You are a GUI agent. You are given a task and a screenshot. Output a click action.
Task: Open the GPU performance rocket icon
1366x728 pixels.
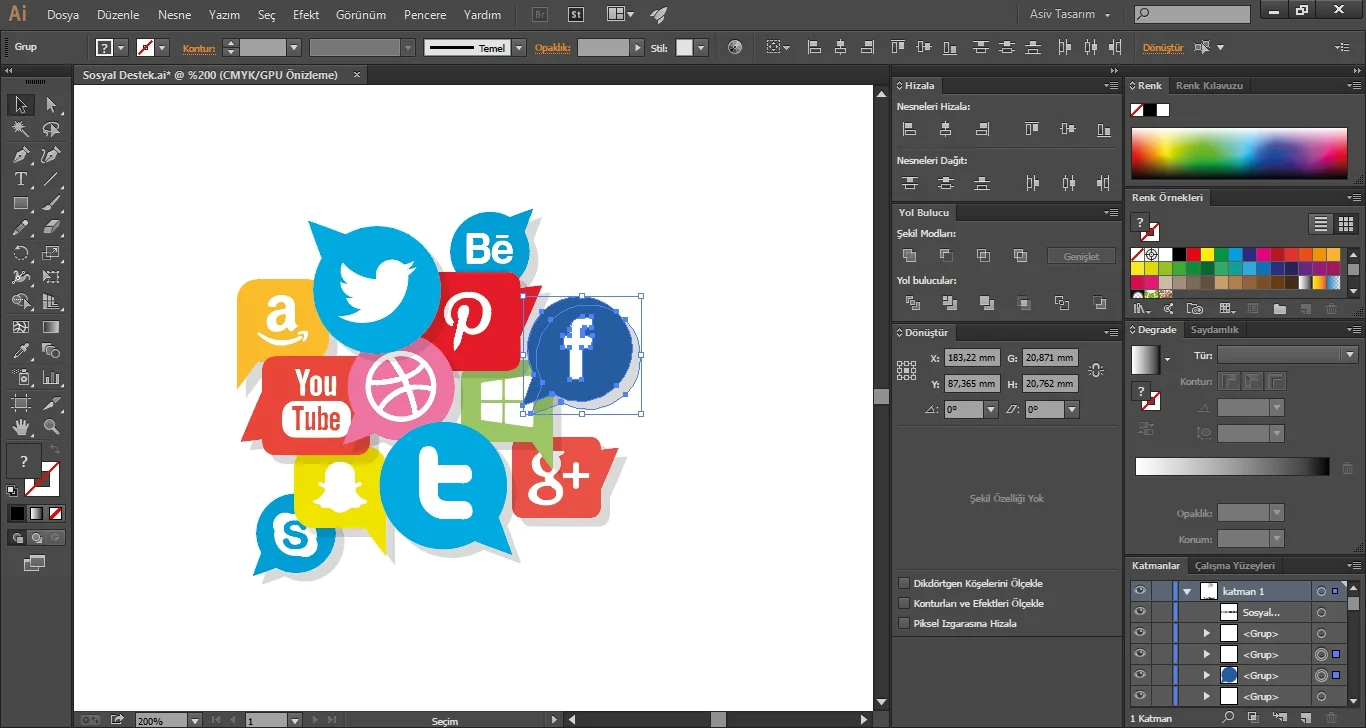click(x=658, y=15)
